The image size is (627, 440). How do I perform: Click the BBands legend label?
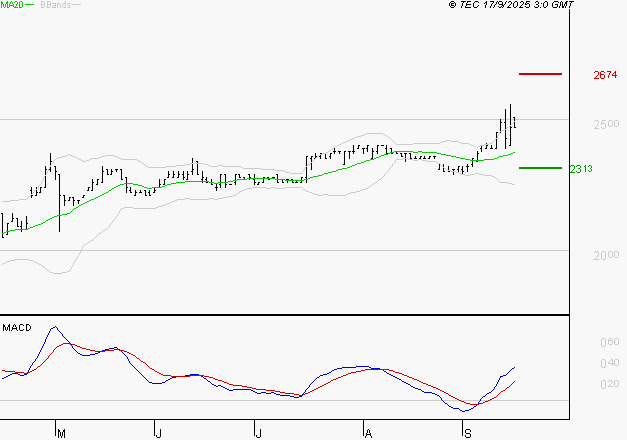56,5
